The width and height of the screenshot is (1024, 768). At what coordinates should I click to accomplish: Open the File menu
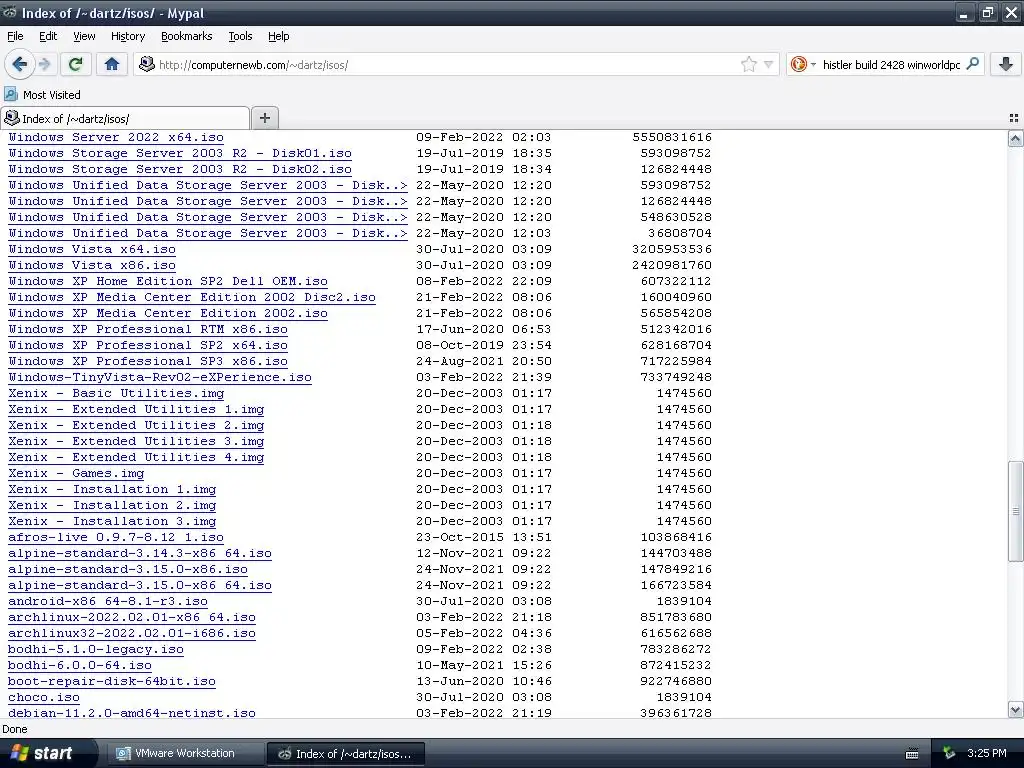pyautogui.click(x=15, y=36)
